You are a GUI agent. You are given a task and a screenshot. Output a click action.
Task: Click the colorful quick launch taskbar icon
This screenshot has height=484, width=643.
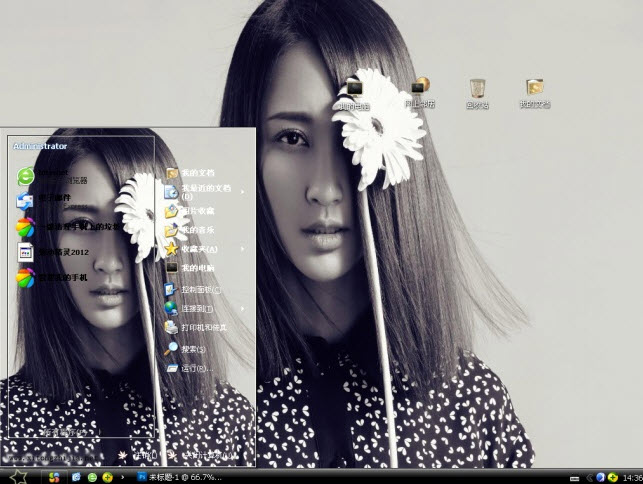tap(54, 477)
